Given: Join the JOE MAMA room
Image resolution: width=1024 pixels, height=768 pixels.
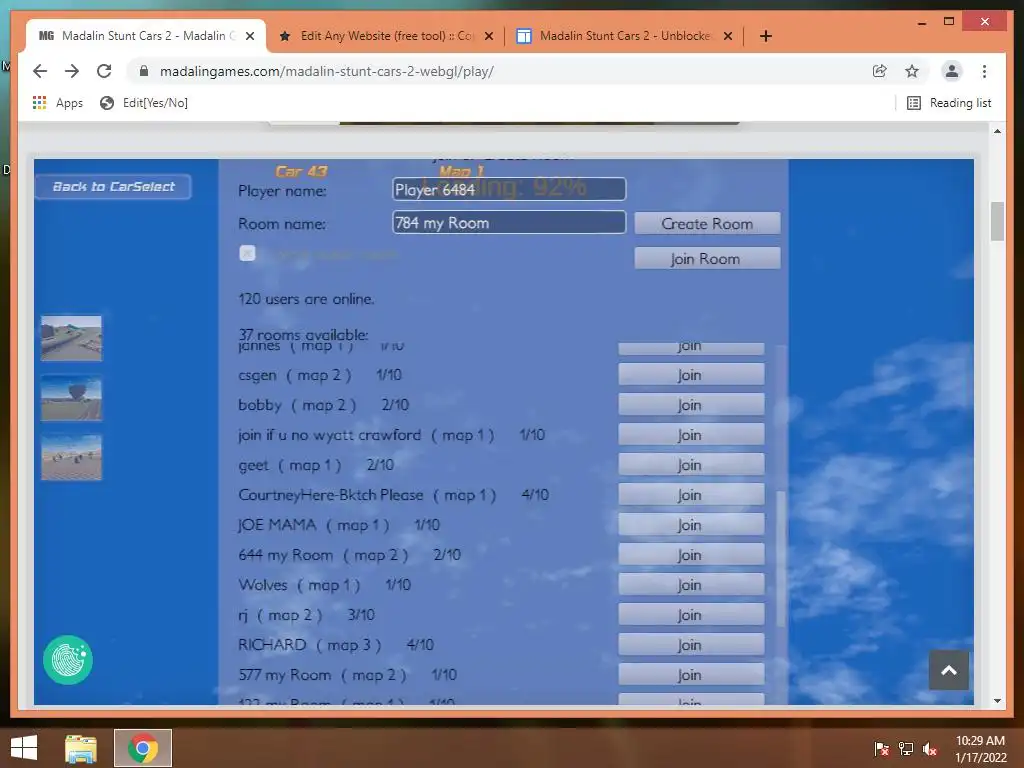Looking at the screenshot, I should pyautogui.click(x=691, y=525).
